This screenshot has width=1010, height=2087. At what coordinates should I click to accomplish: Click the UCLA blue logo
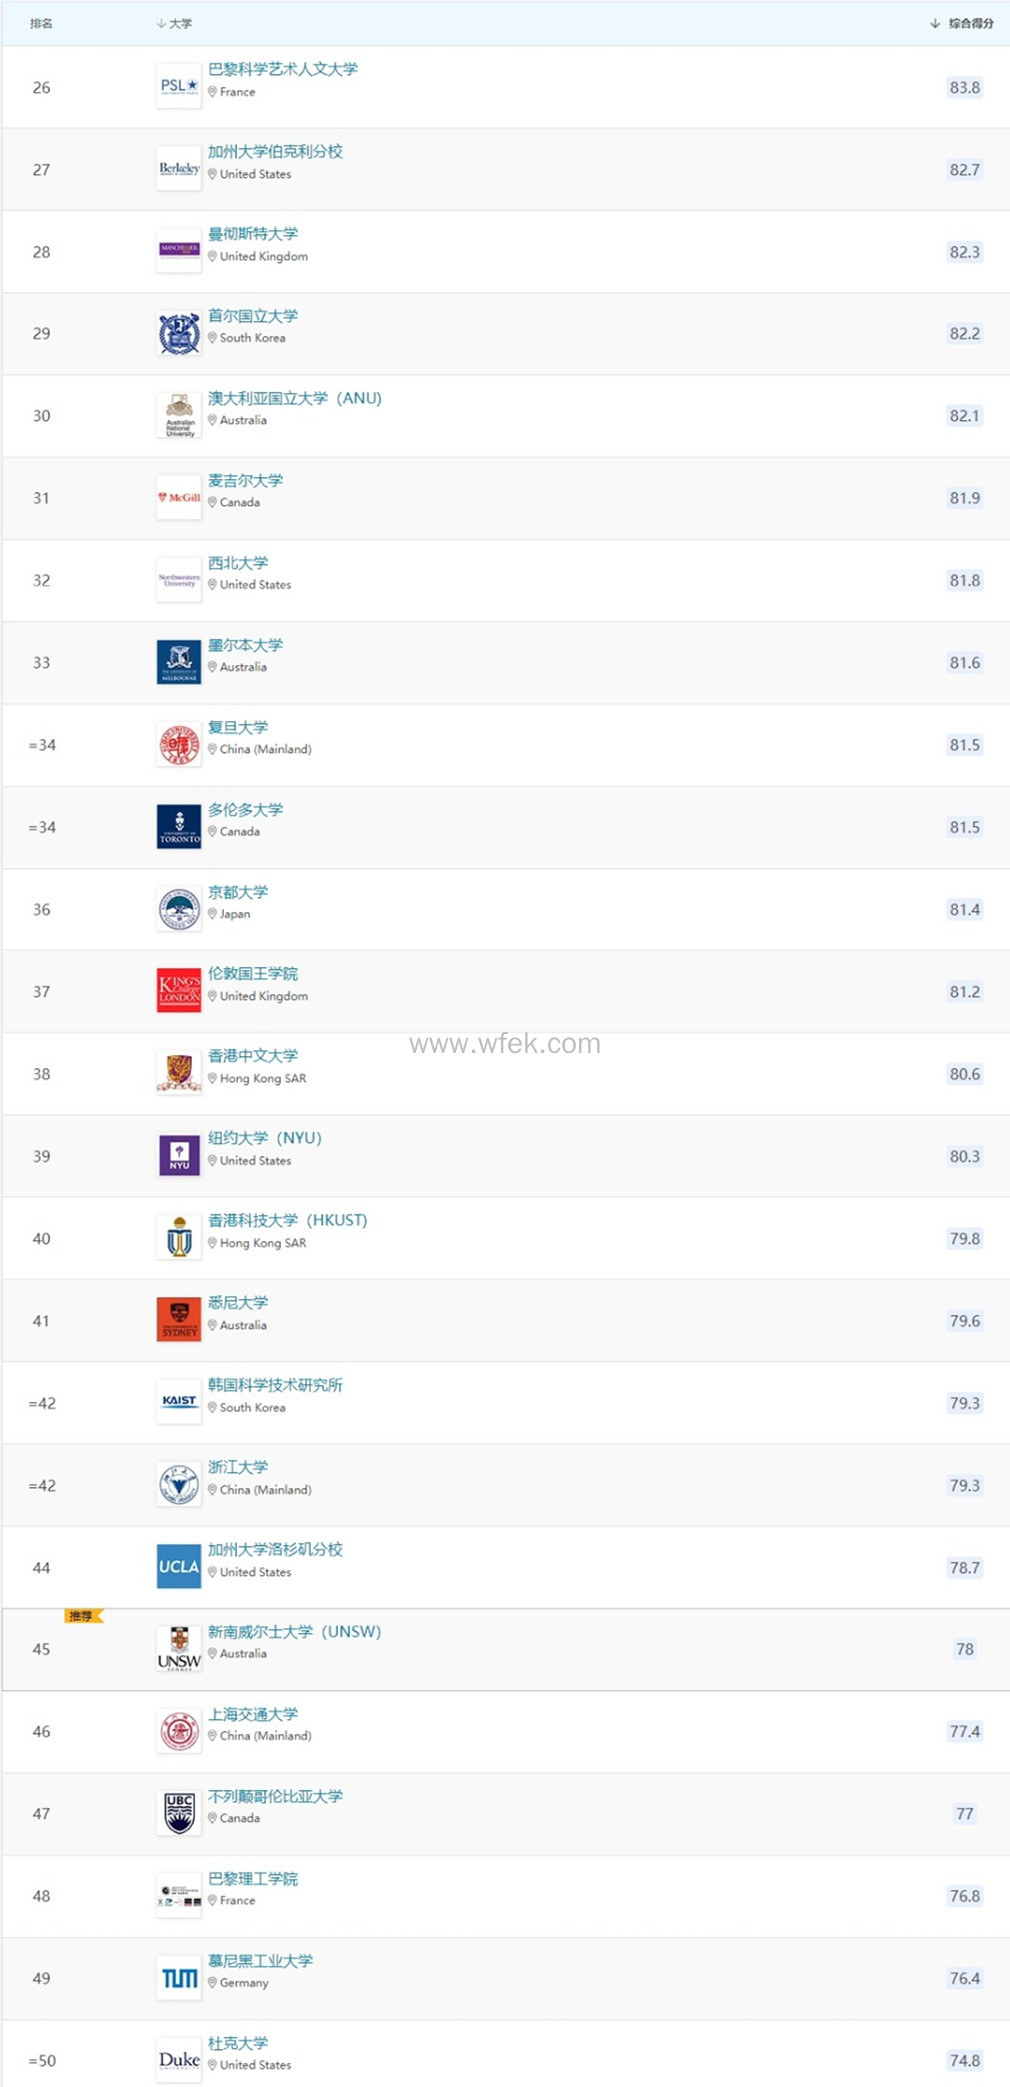coord(179,1567)
